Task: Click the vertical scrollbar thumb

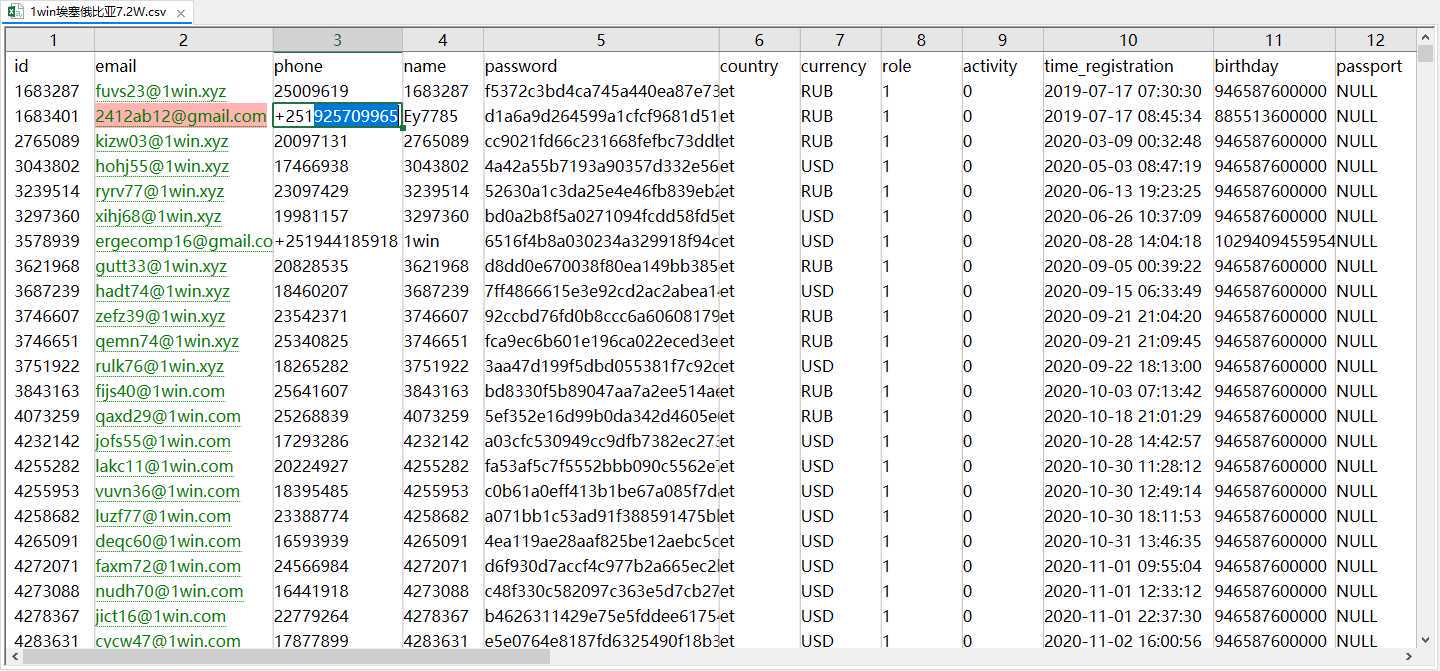Action: point(1426,53)
